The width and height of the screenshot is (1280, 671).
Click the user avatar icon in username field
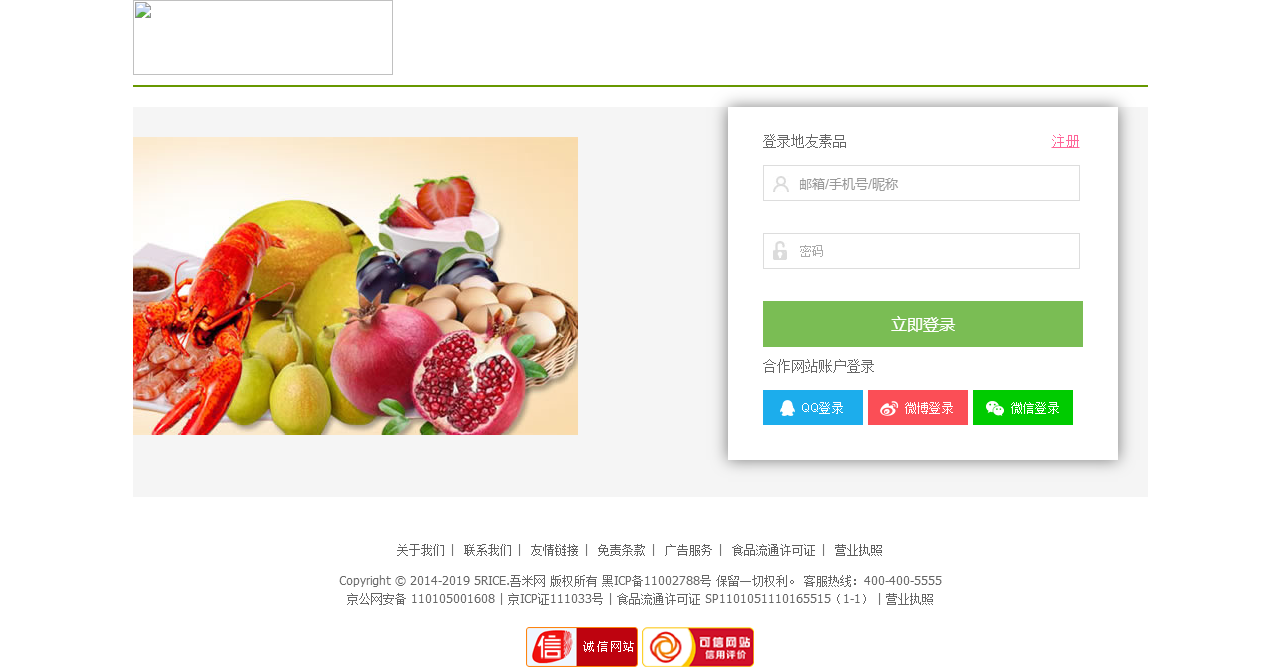781,184
